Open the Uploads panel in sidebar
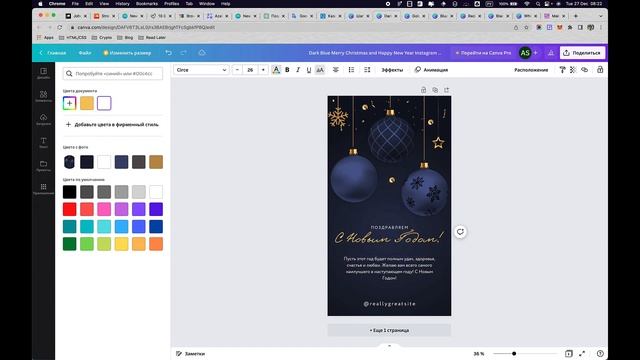This screenshot has height=360, width=640. [43, 120]
